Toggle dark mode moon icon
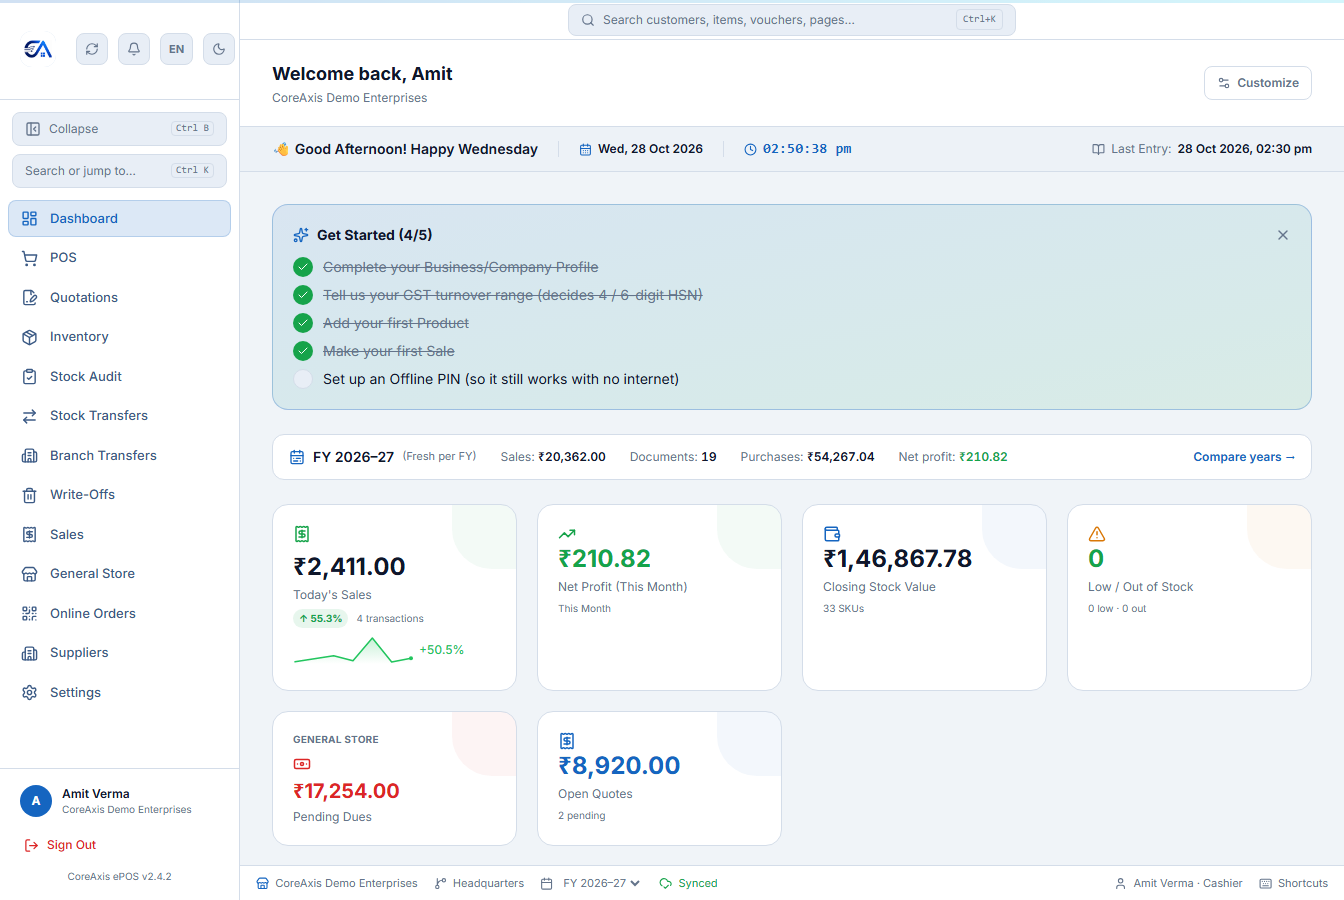The width and height of the screenshot is (1344, 900). coord(219,49)
